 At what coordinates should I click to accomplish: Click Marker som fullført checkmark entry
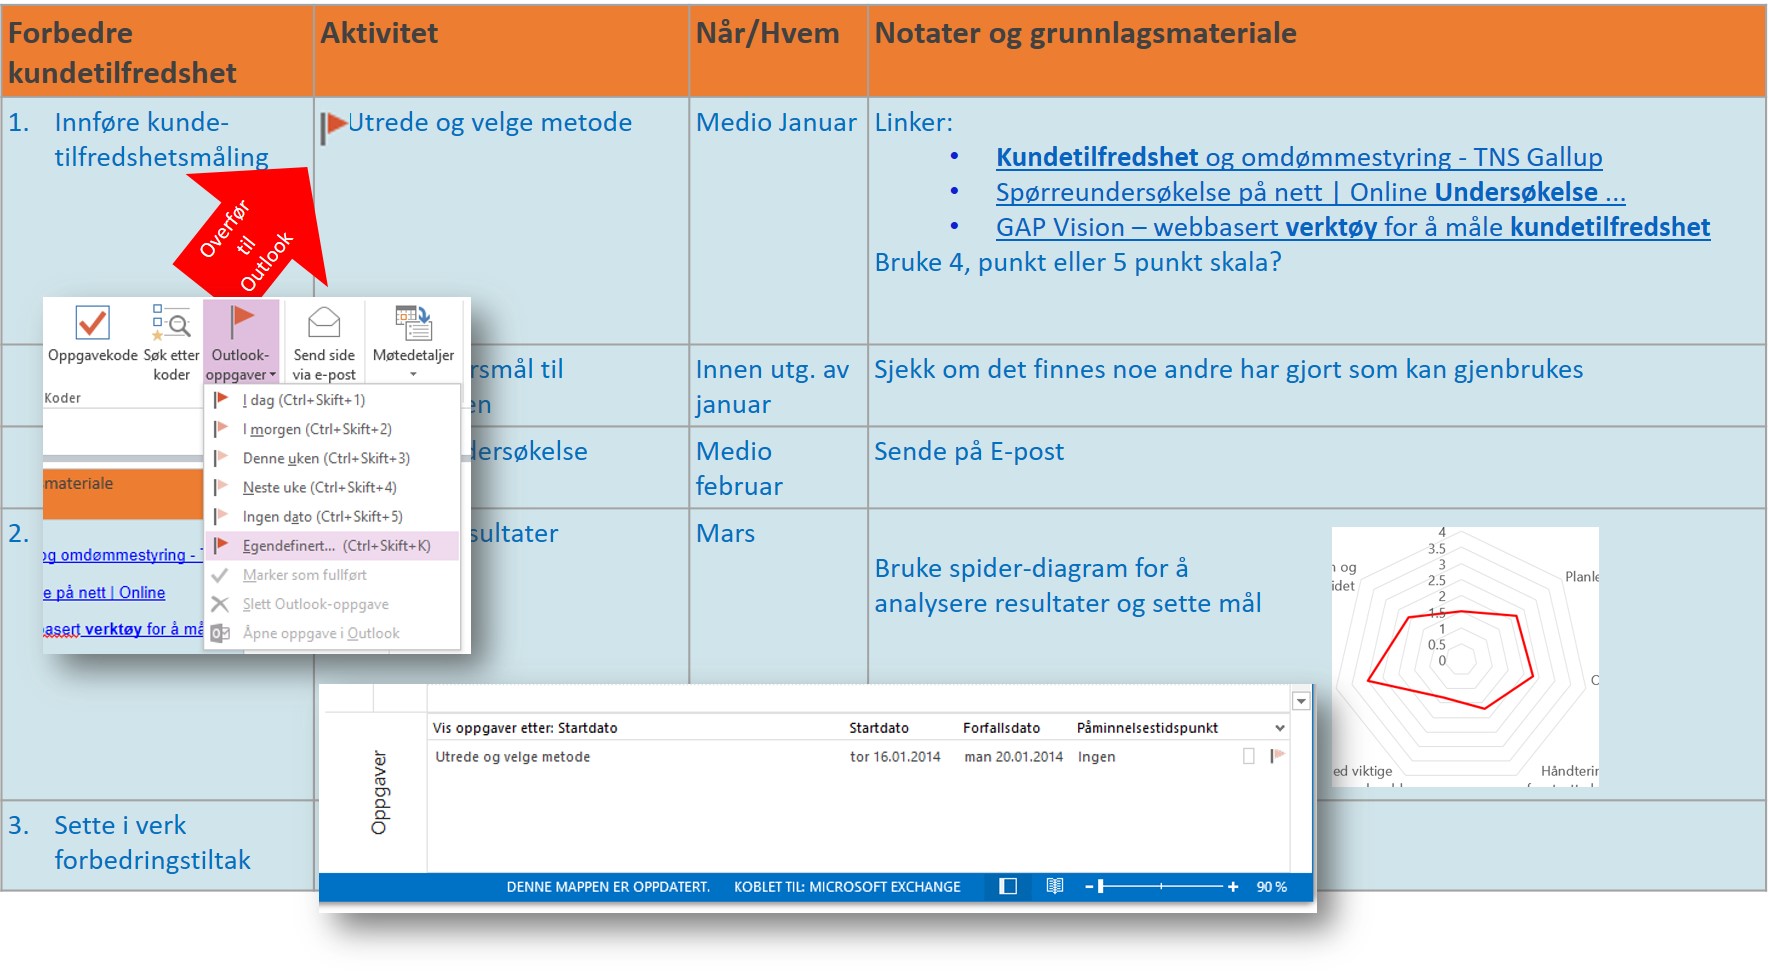click(x=333, y=575)
